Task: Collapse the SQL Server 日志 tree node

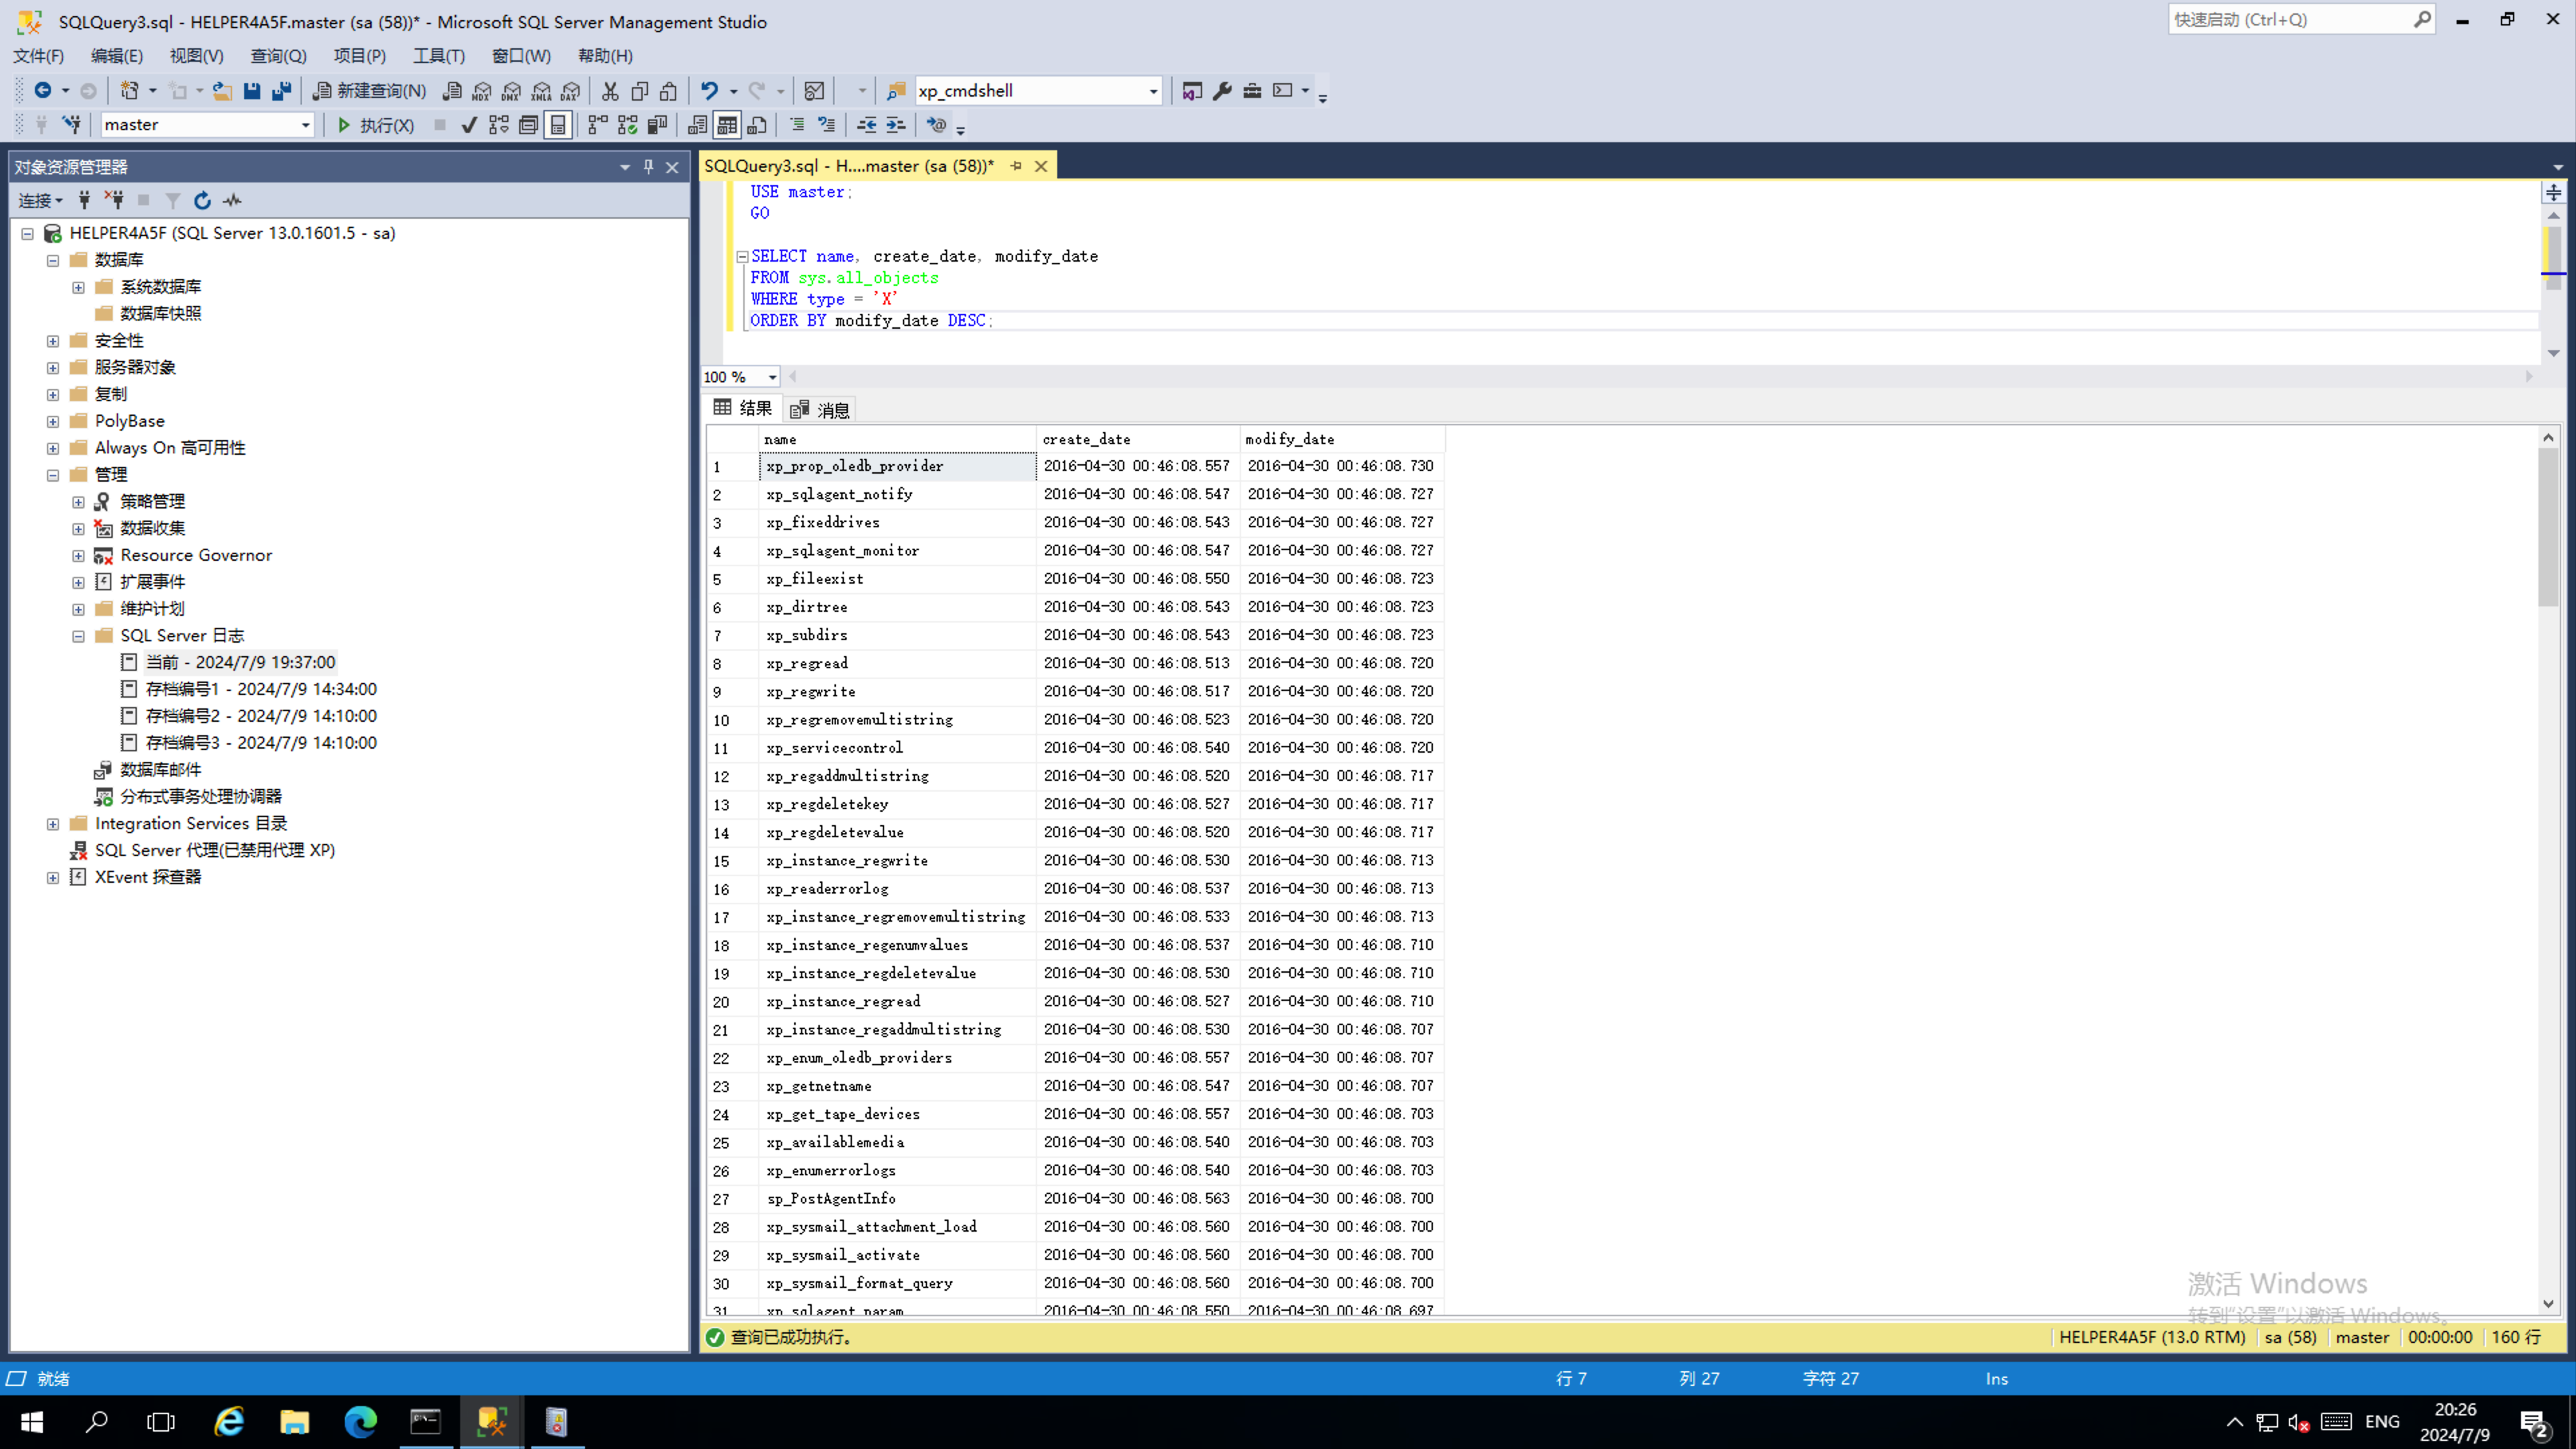Action: pyautogui.click(x=78, y=636)
